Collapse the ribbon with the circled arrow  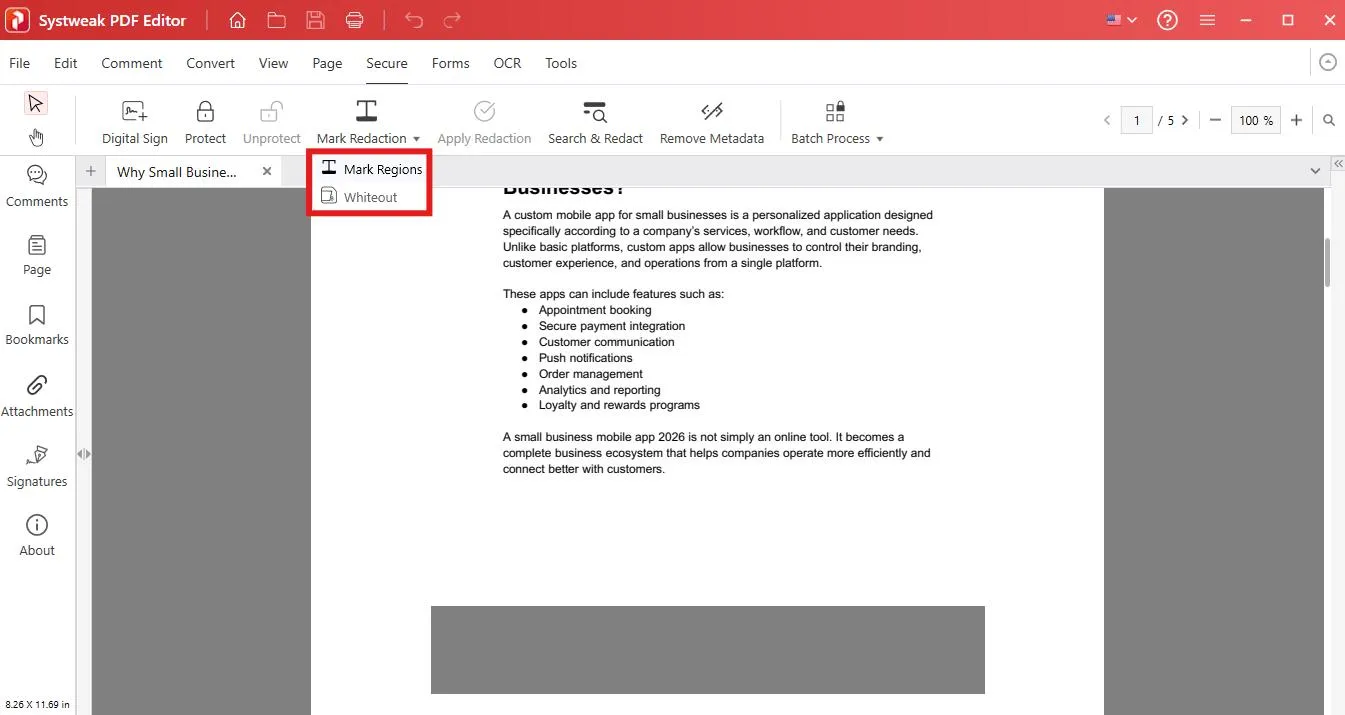coord(1328,62)
